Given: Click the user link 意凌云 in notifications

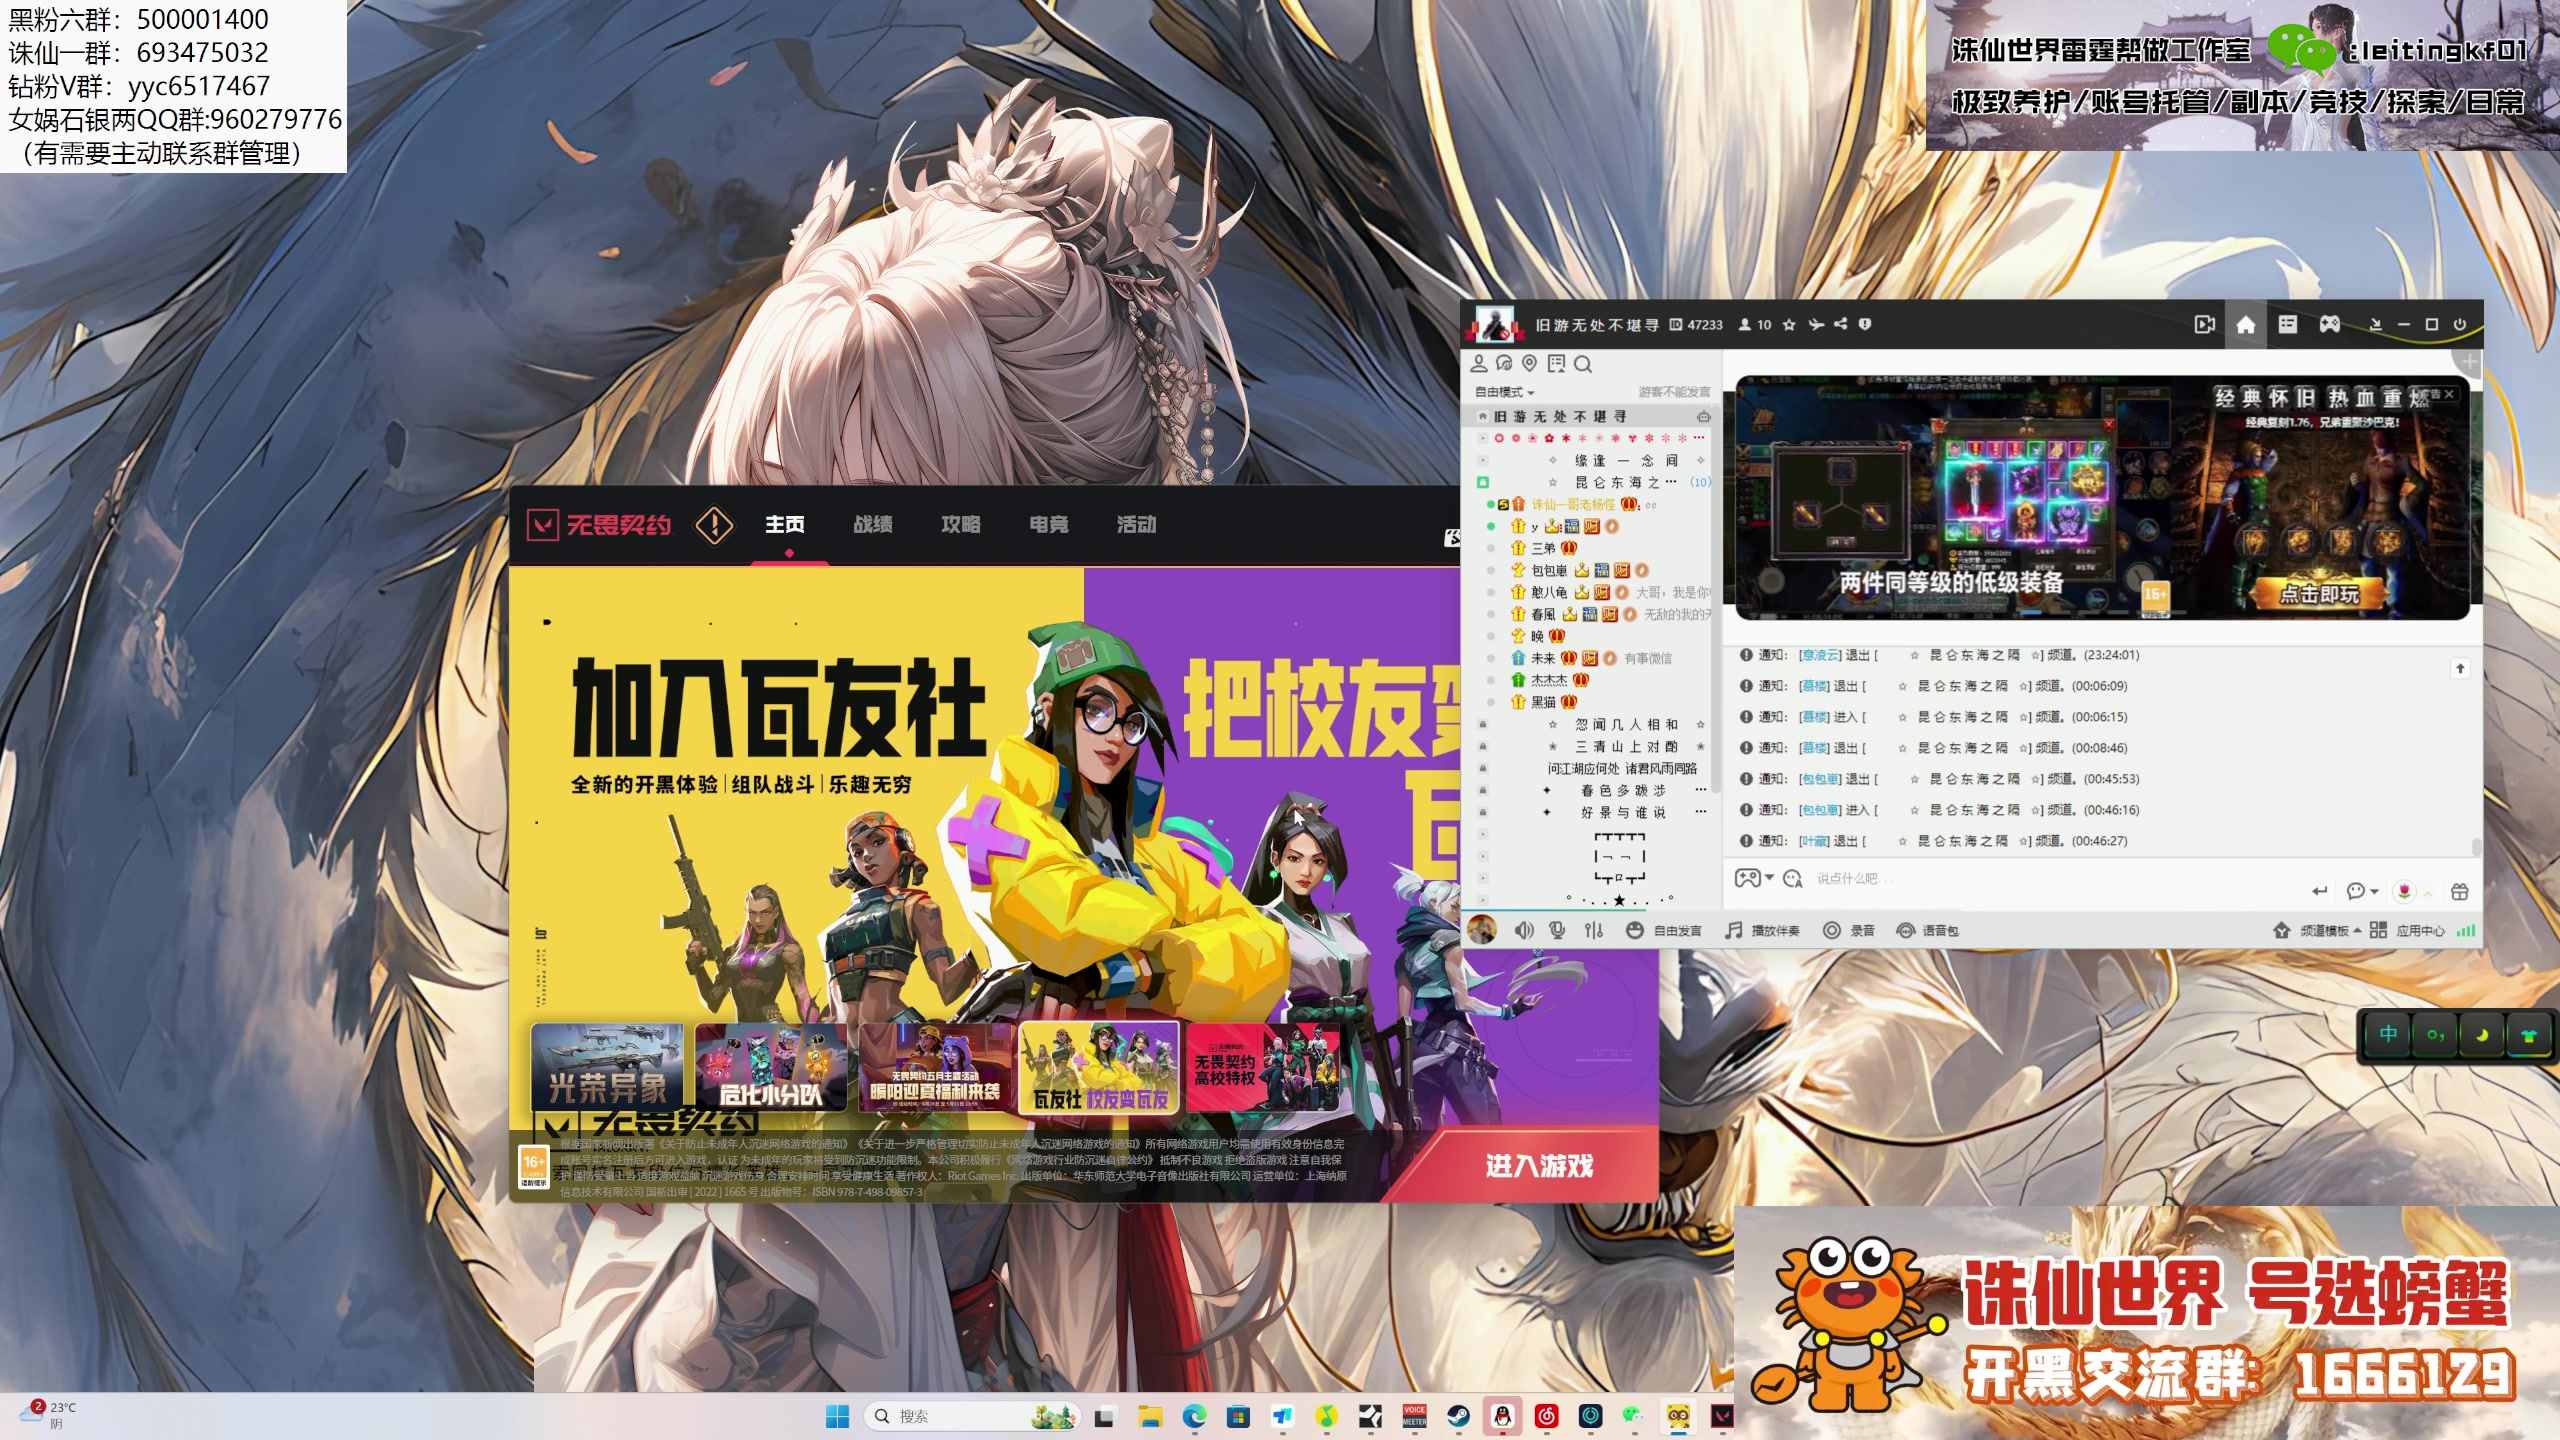Looking at the screenshot, I should point(1820,655).
